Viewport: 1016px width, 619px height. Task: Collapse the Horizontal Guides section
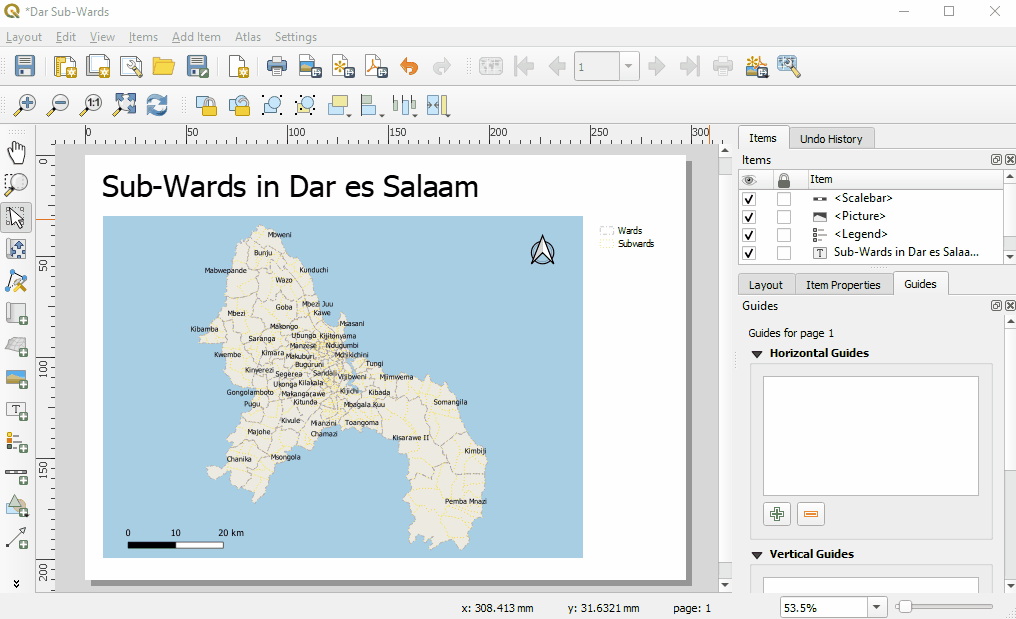[x=757, y=354]
